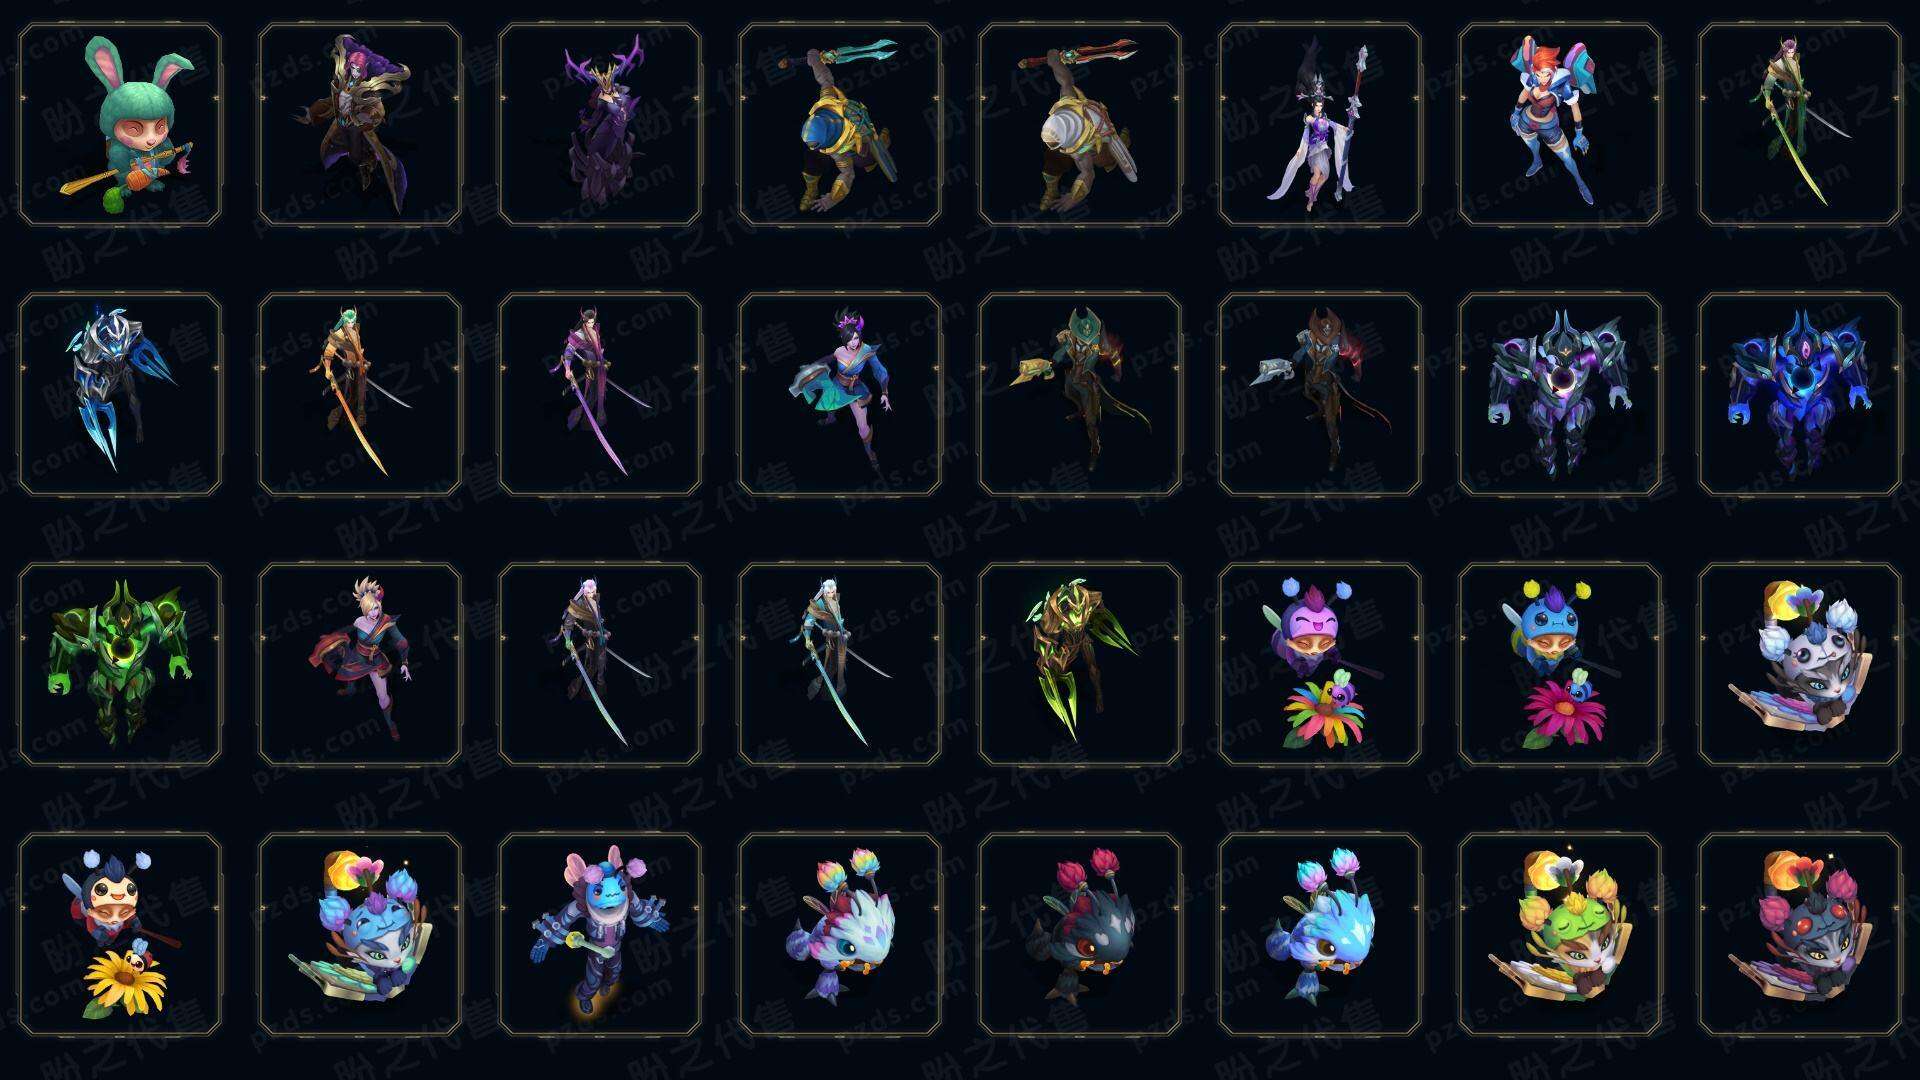Pick the green-hat cat on a book skin
Viewport: 1920px width, 1080px height.
1560,934
